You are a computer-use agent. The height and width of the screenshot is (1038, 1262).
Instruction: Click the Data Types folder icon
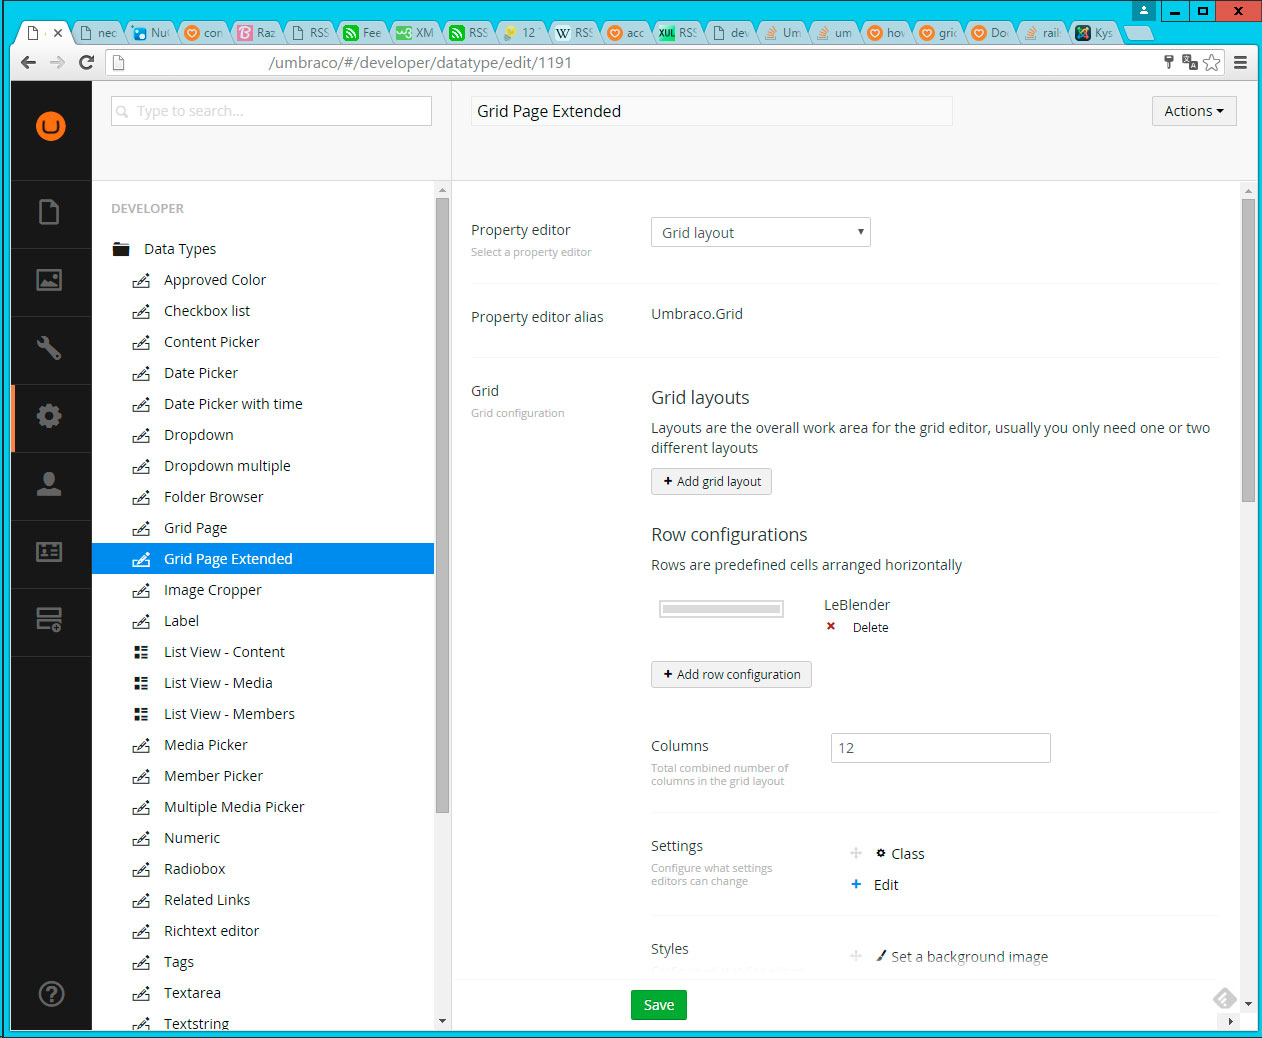[121, 249]
